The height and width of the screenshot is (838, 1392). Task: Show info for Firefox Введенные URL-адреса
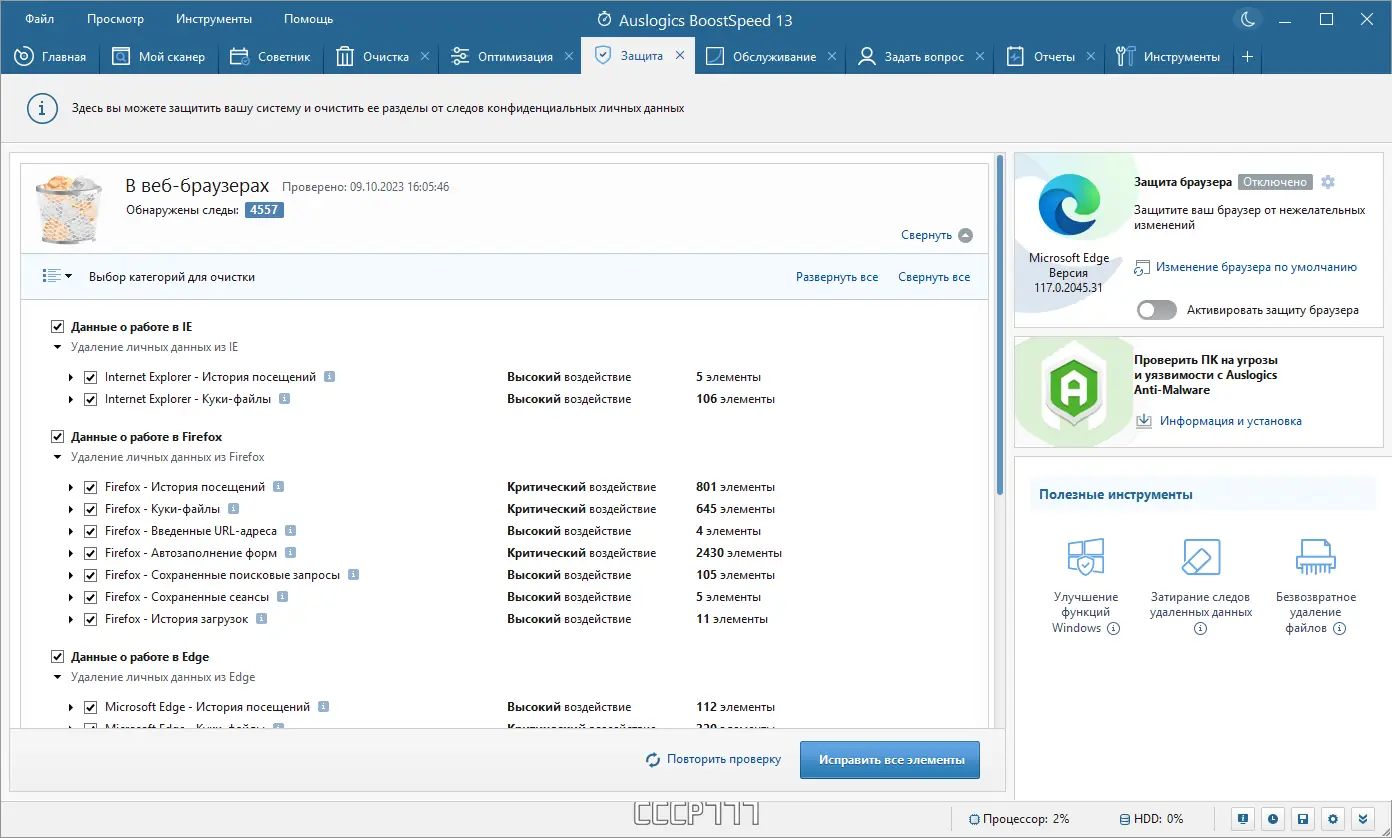(291, 531)
